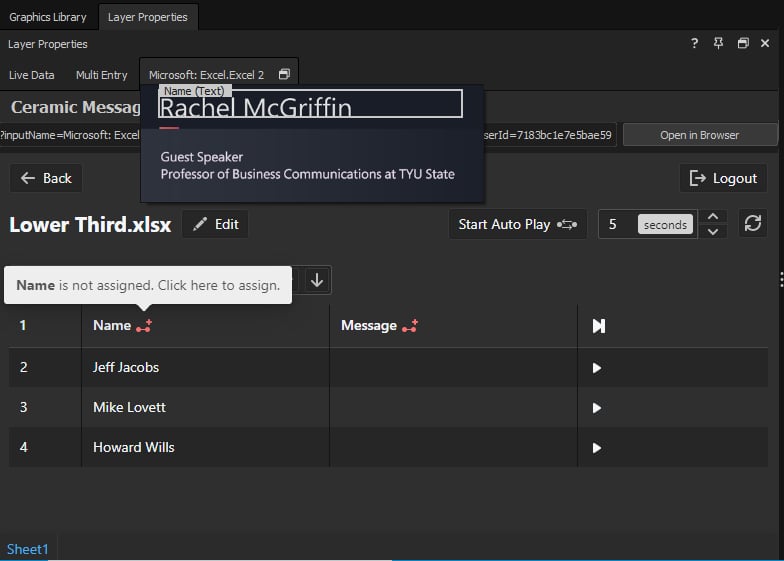Screen dimensions: 784x561
Task: Select the Sheet1 sheet tab
Action: pyautogui.click(x=28, y=549)
